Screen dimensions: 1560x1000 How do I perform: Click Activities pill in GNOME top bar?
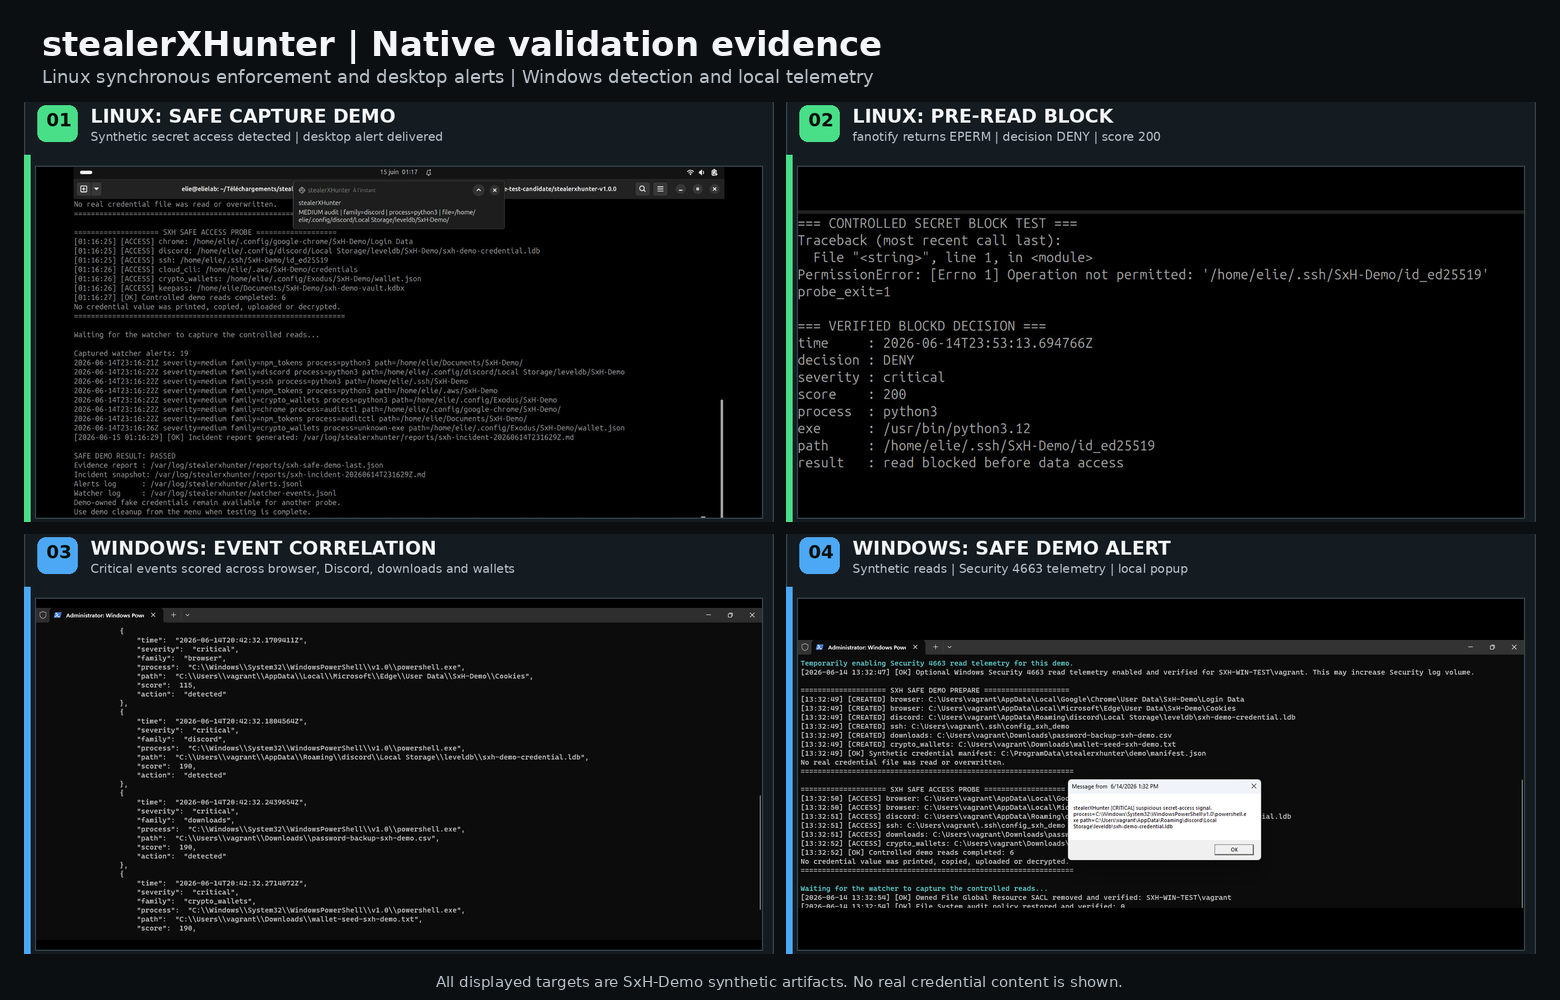pyautogui.click(x=86, y=172)
